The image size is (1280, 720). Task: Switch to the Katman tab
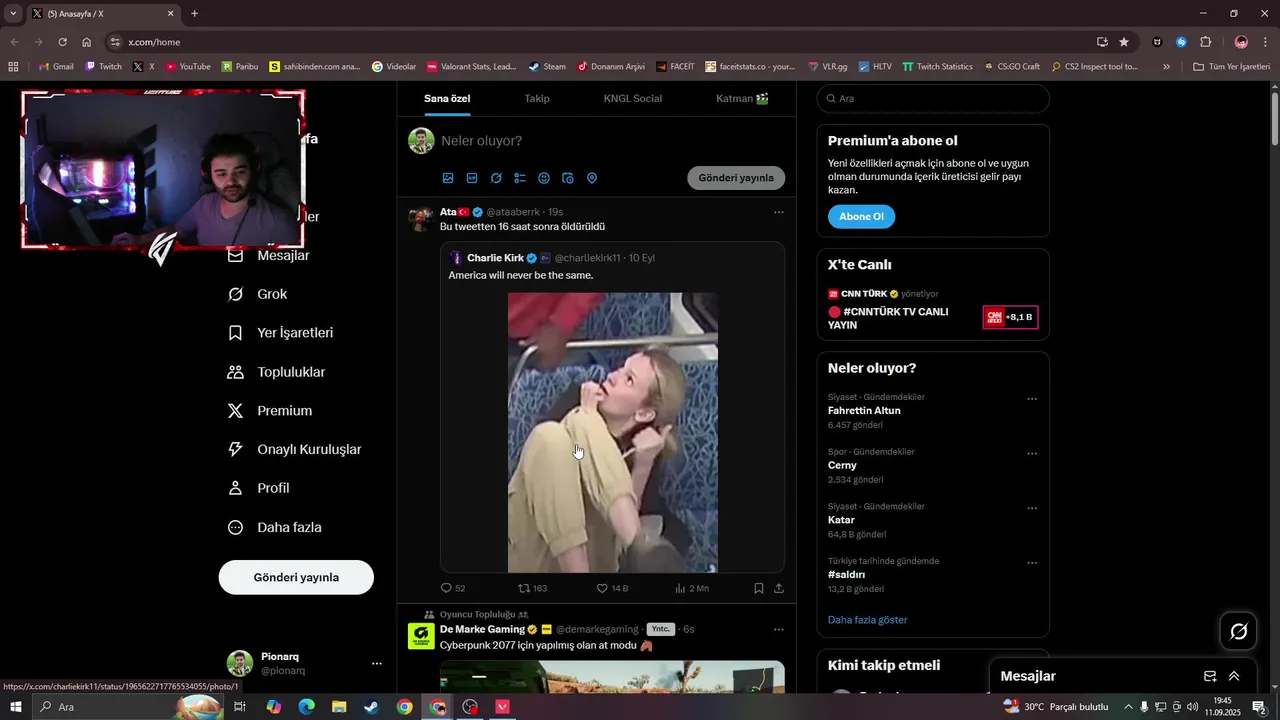point(743,98)
